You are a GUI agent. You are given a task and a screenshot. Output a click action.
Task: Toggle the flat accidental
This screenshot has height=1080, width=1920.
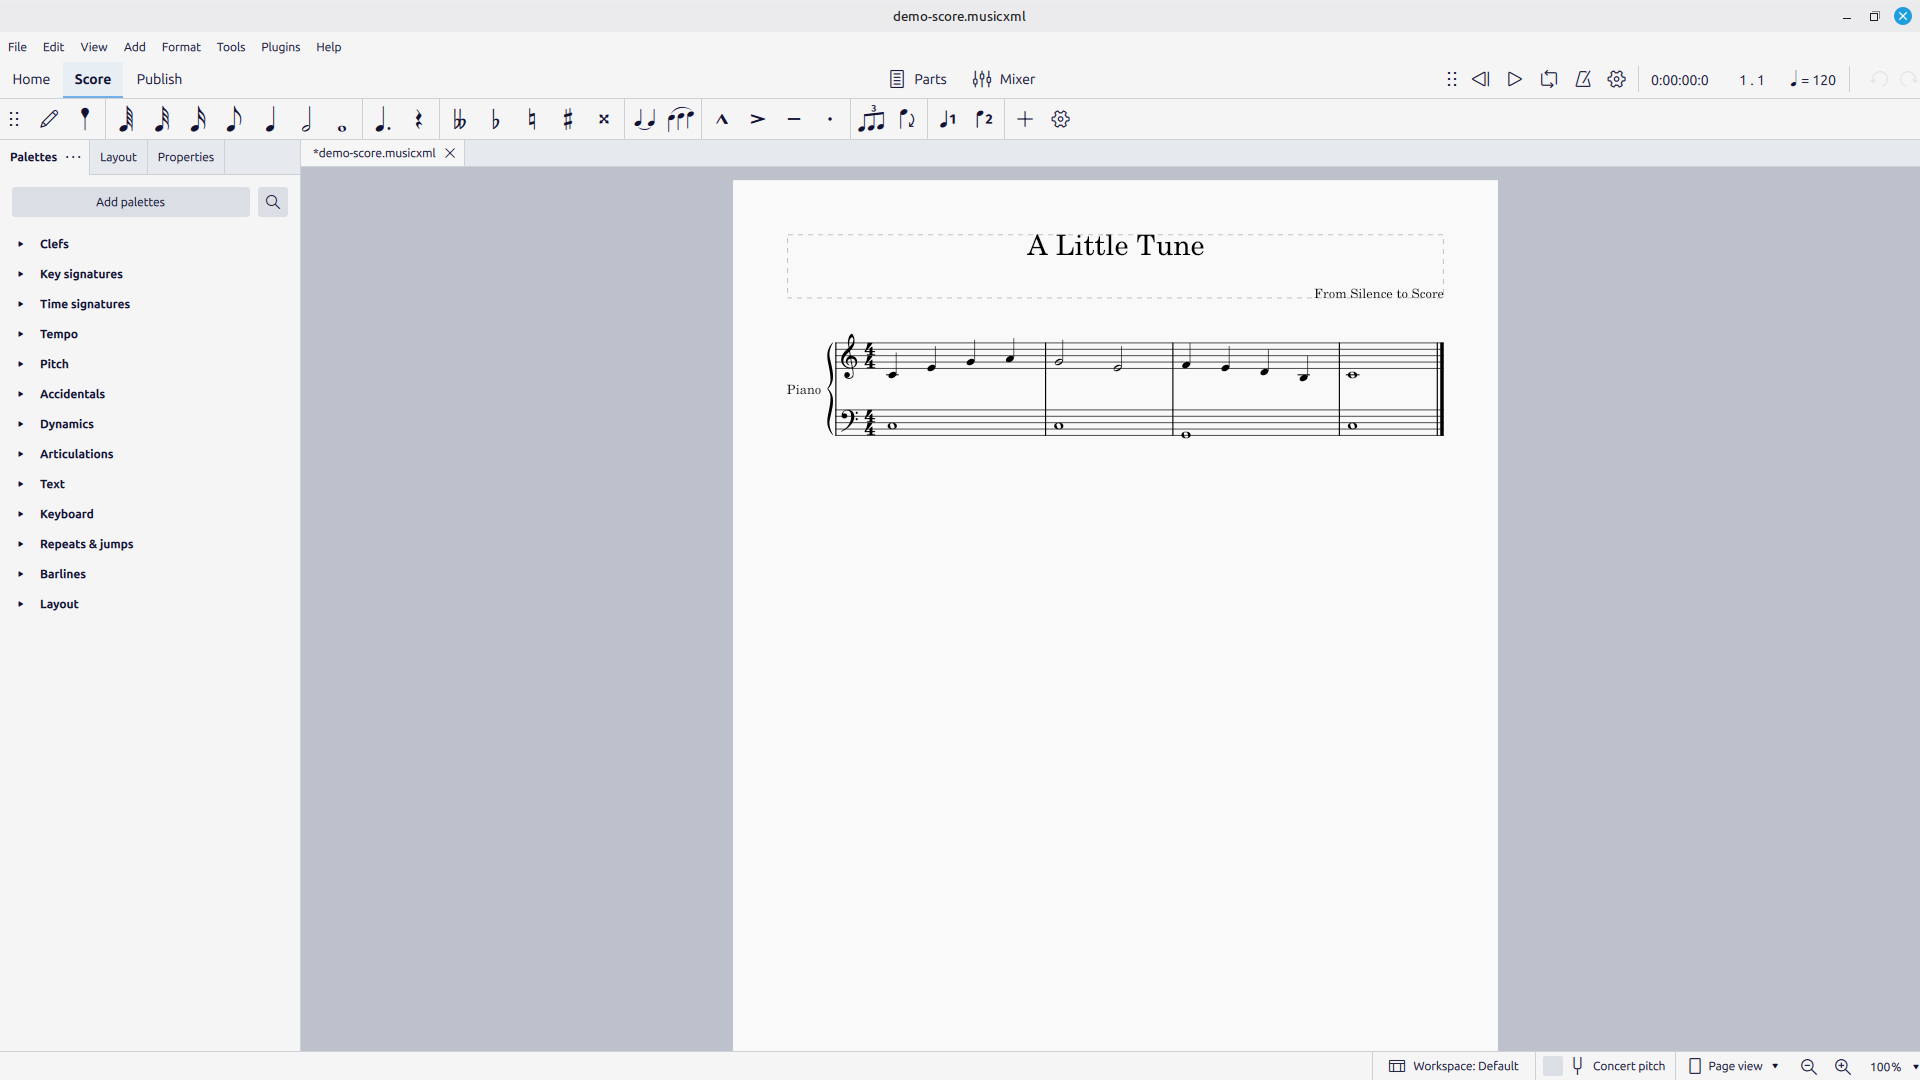tap(496, 119)
